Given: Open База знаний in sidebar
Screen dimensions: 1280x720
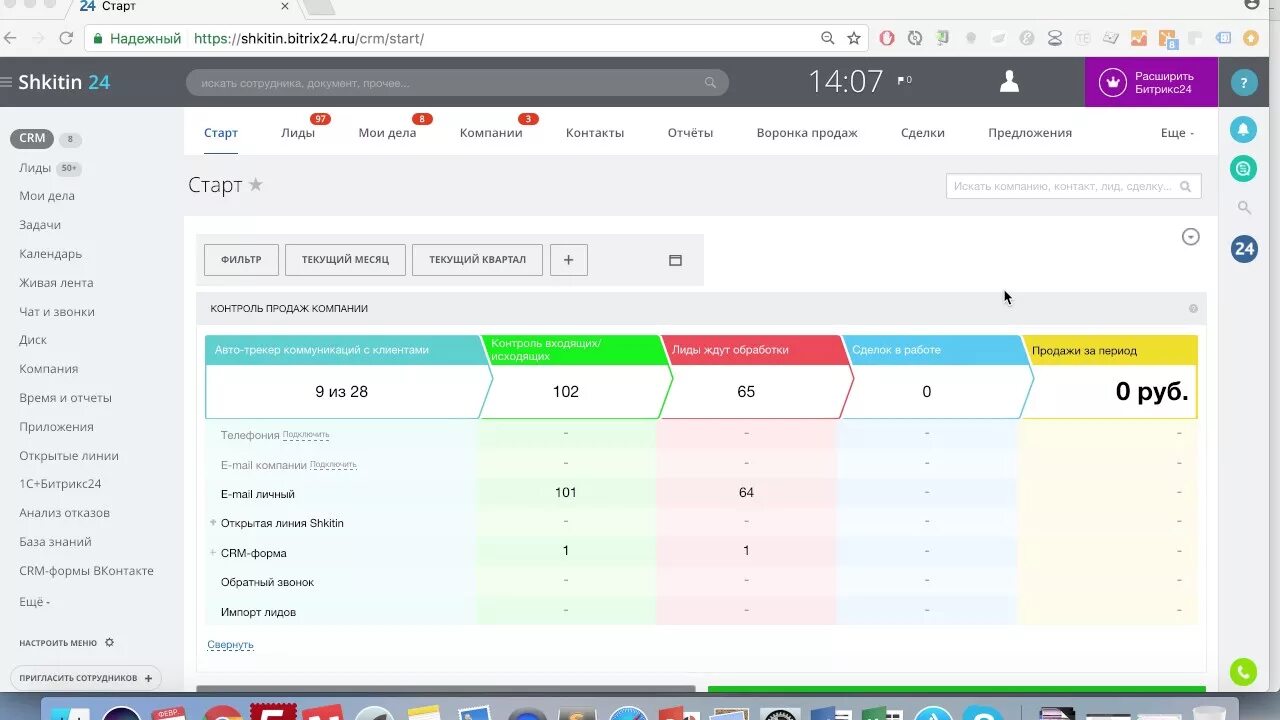Looking at the screenshot, I should 55,542.
